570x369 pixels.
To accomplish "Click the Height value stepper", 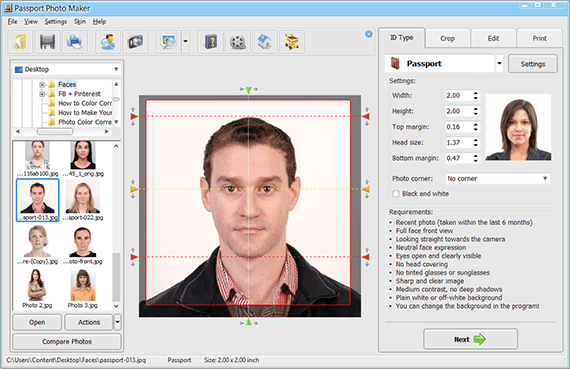I will point(475,111).
